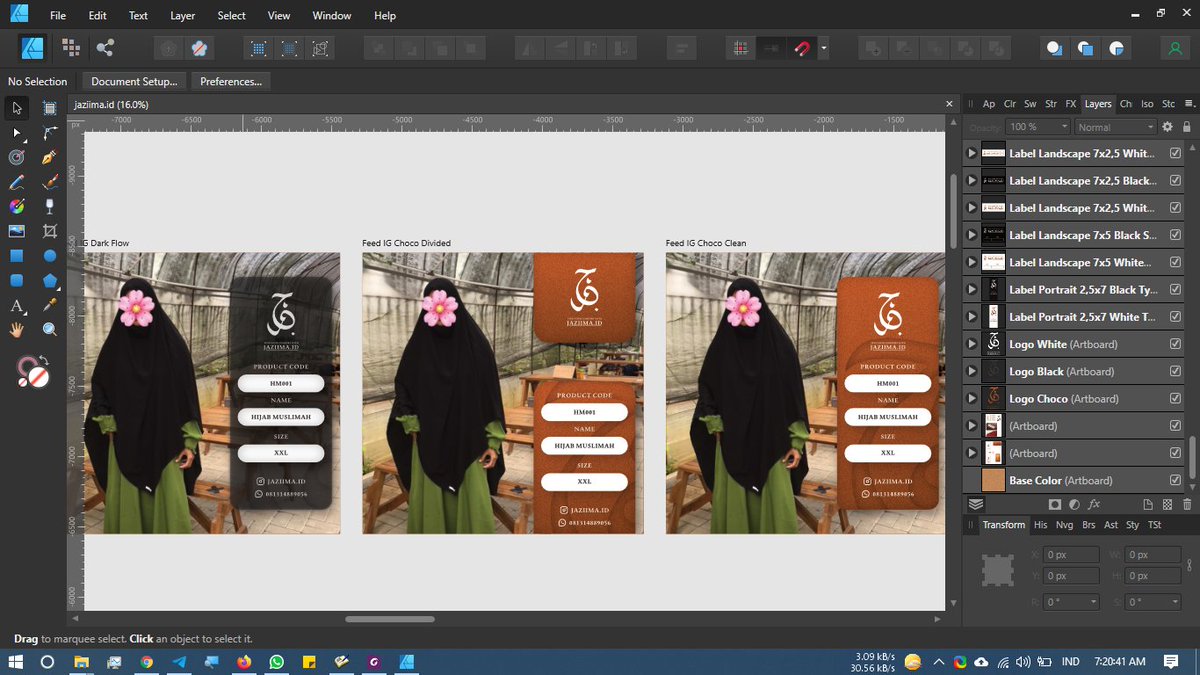Select the Vector Brush tool

49,182
